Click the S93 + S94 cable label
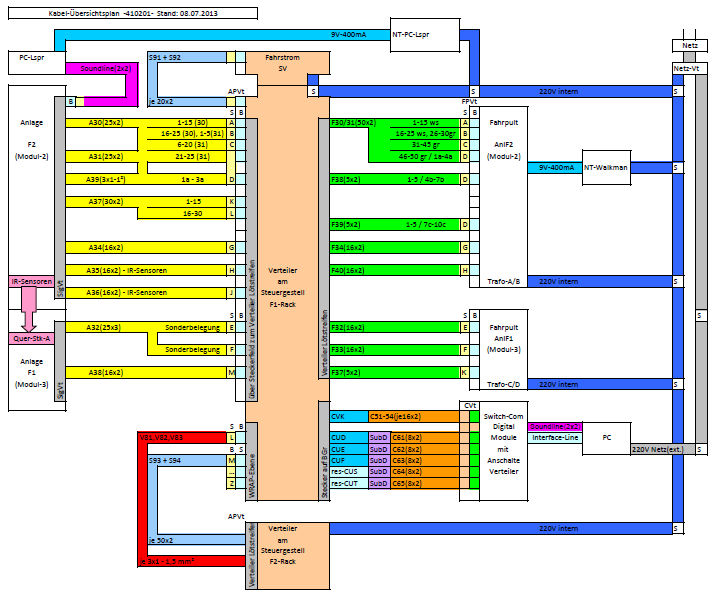 click(187, 461)
